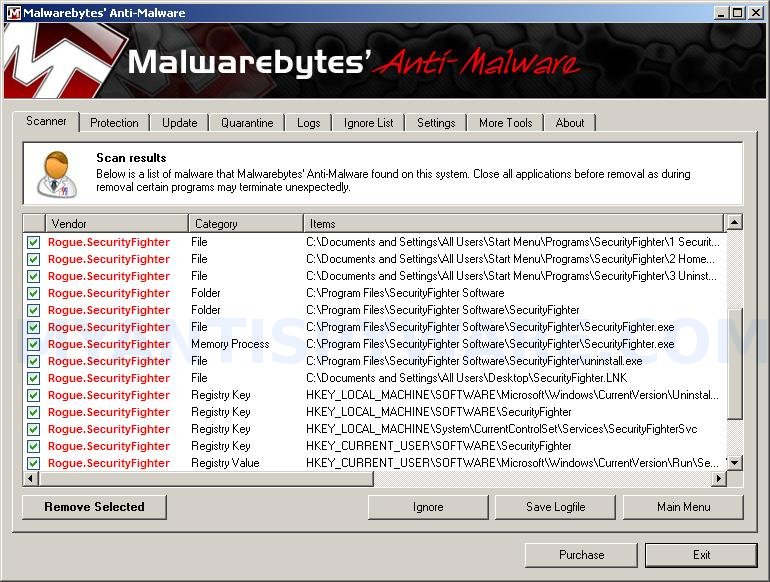Toggle checkbox for SecurityFighterSvc registry key row
Image resolution: width=770 pixels, height=582 pixels.
click(x=33, y=430)
